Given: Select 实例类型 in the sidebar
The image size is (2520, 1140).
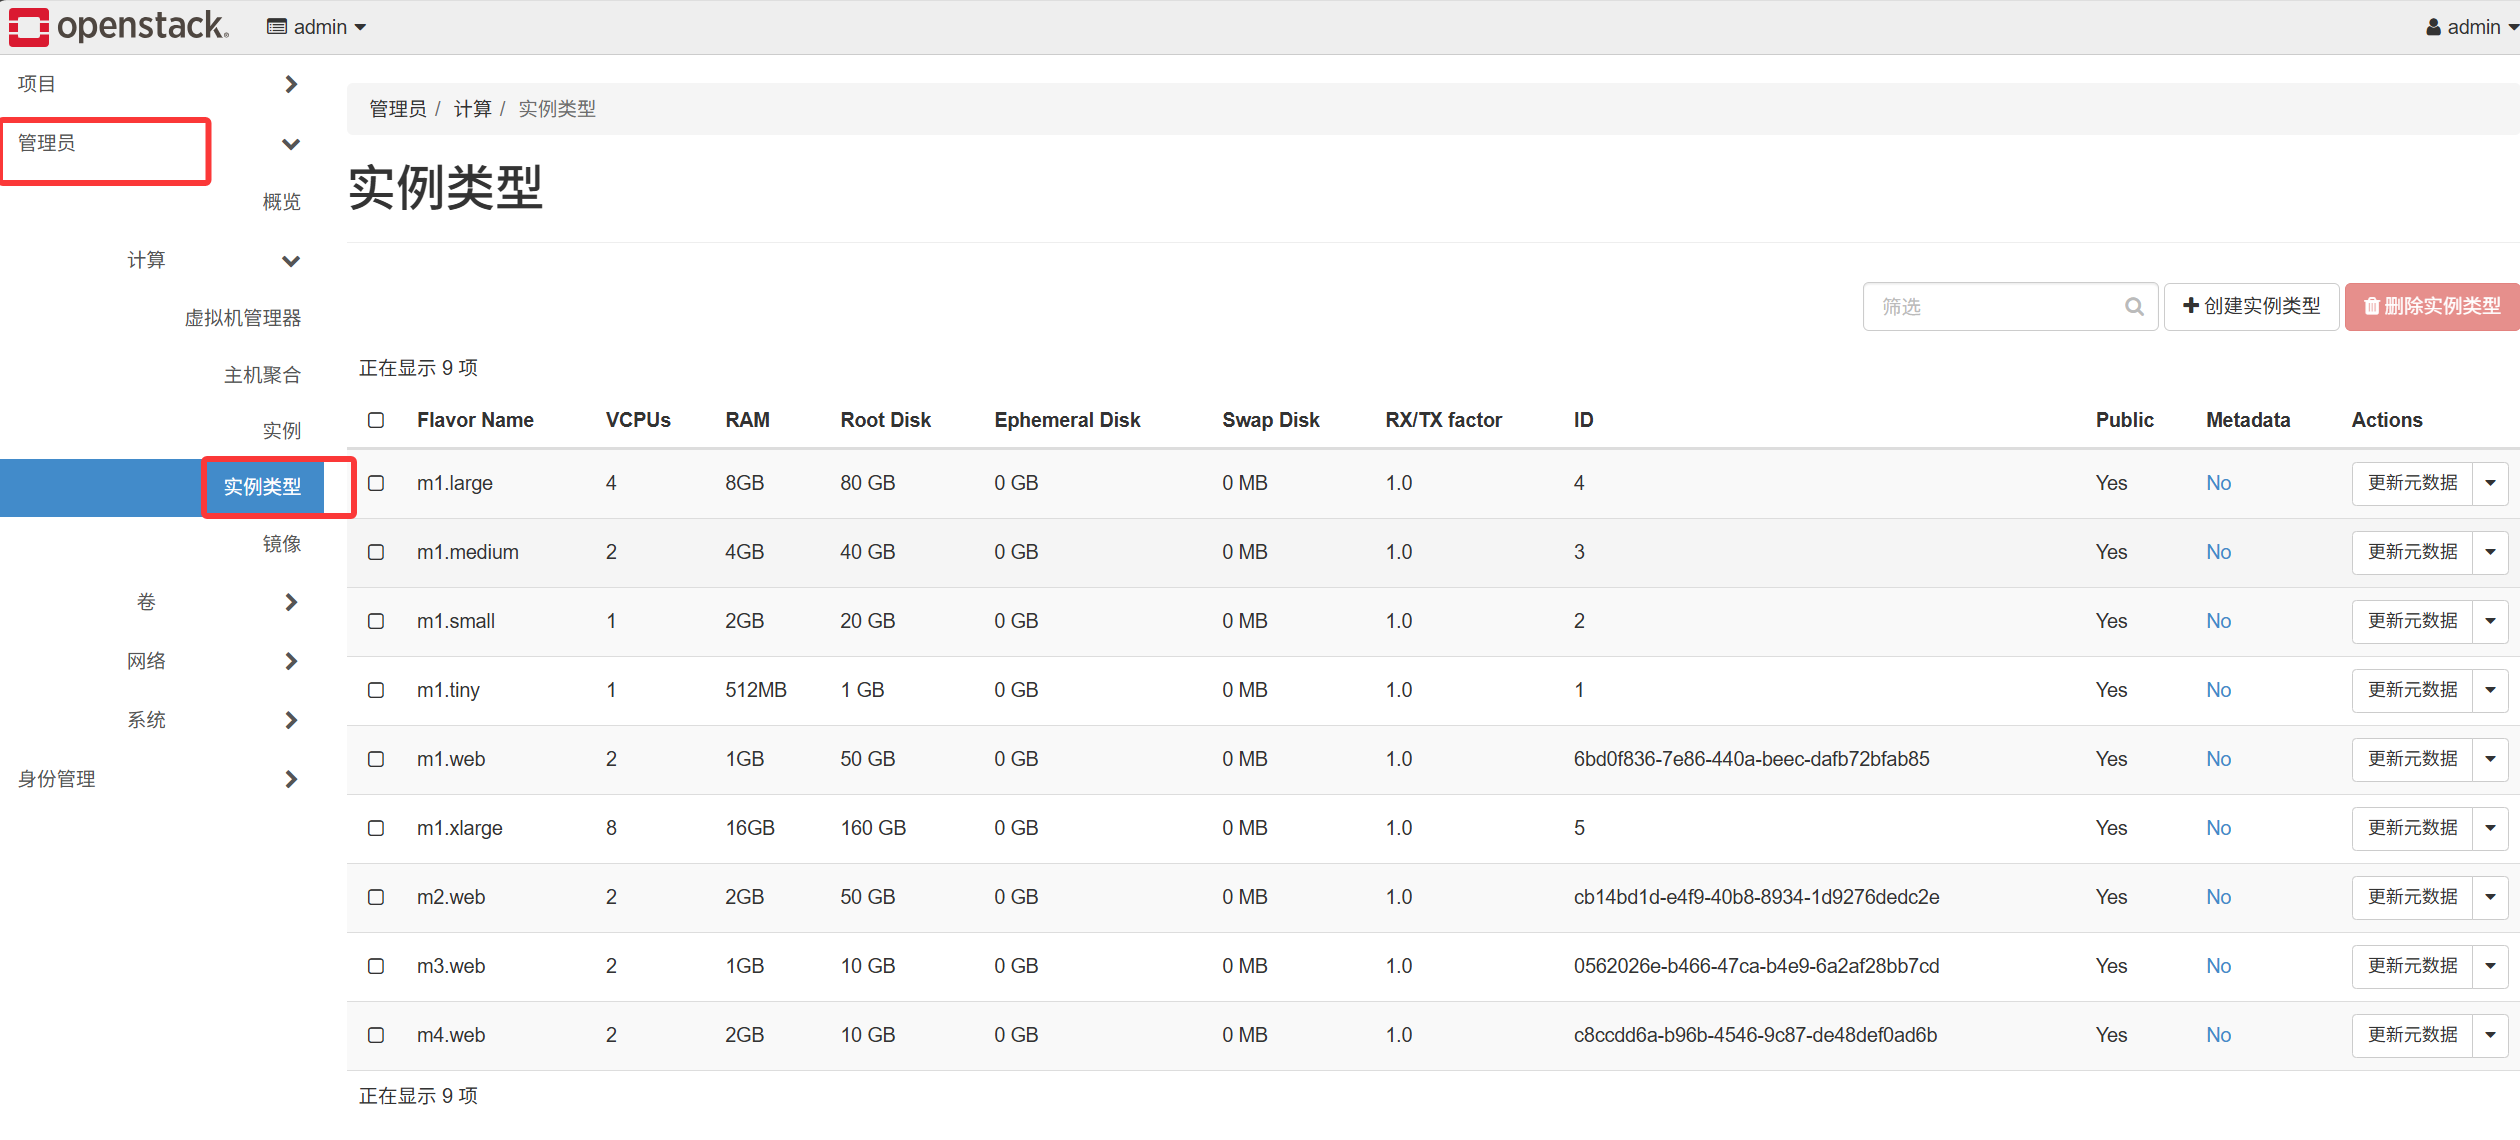Looking at the screenshot, I should pos(262,487).
